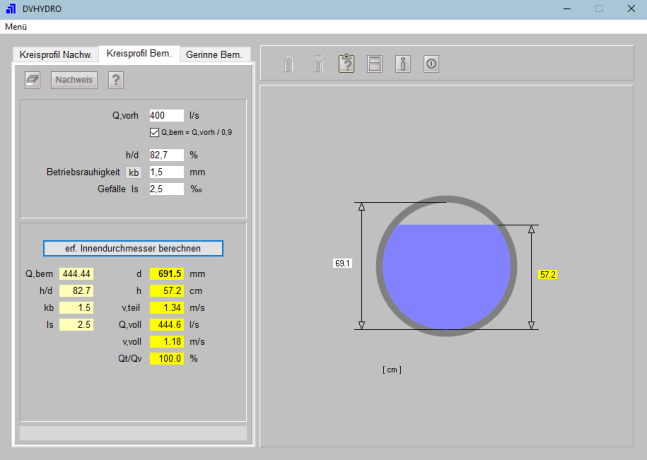Click the window layout icon in toolbar
This screenshot has width=647, height=460.
[x=375, y=64]
